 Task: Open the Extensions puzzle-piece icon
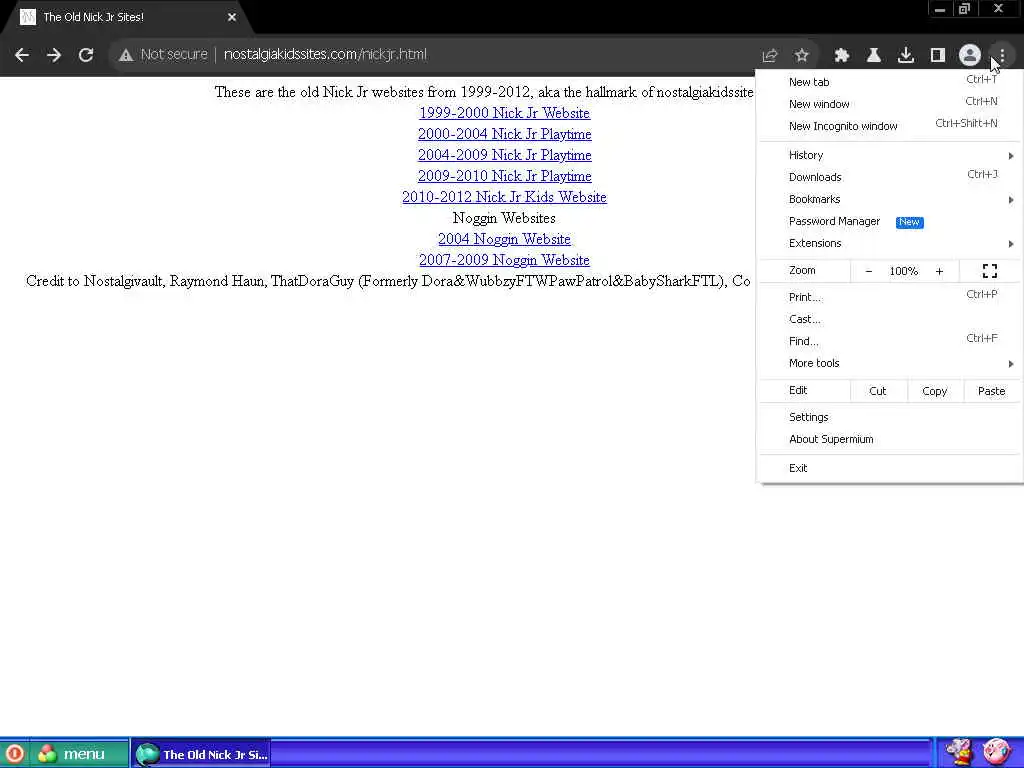842,56
